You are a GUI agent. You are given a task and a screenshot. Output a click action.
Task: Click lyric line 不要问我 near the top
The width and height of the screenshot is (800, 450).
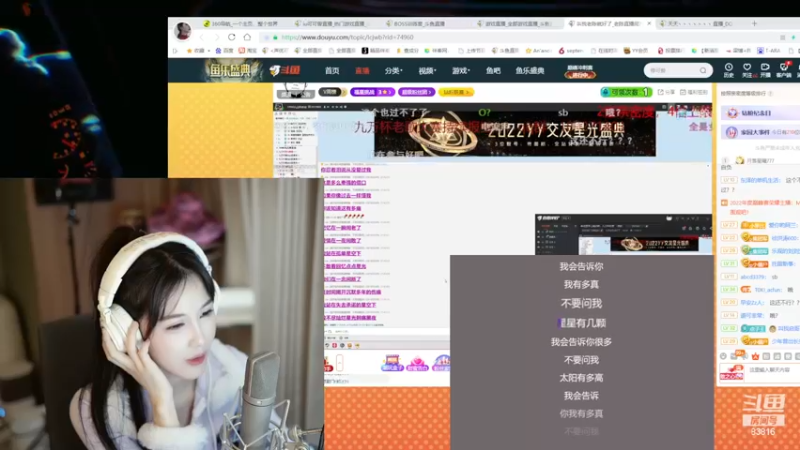coord(581,304)
